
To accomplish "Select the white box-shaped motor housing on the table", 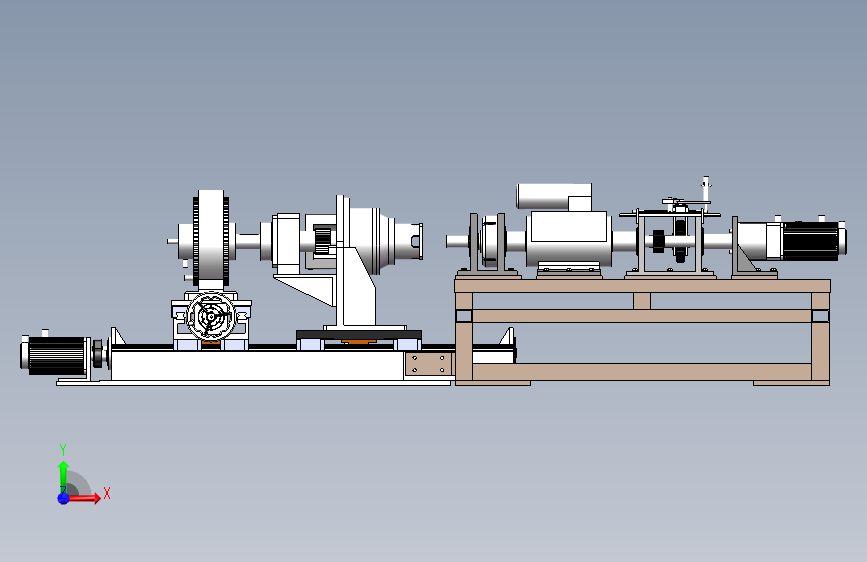I will pos(568,238).
